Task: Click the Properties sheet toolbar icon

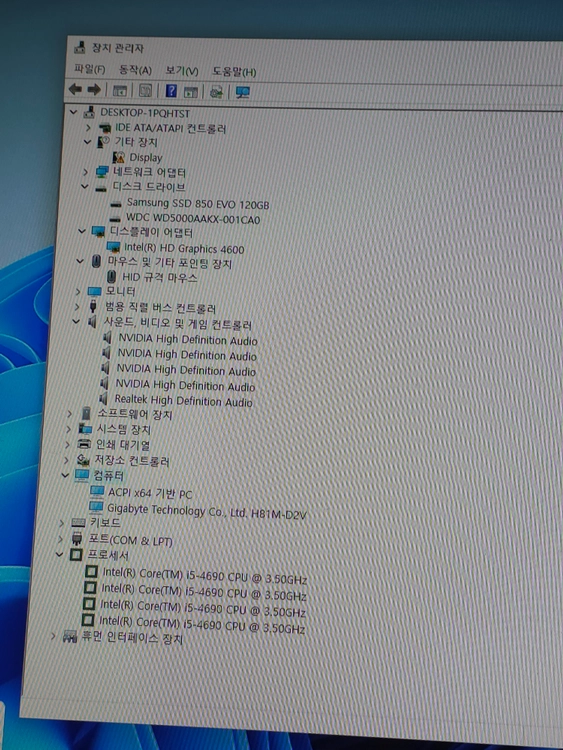Action: (x=145, y=90)
